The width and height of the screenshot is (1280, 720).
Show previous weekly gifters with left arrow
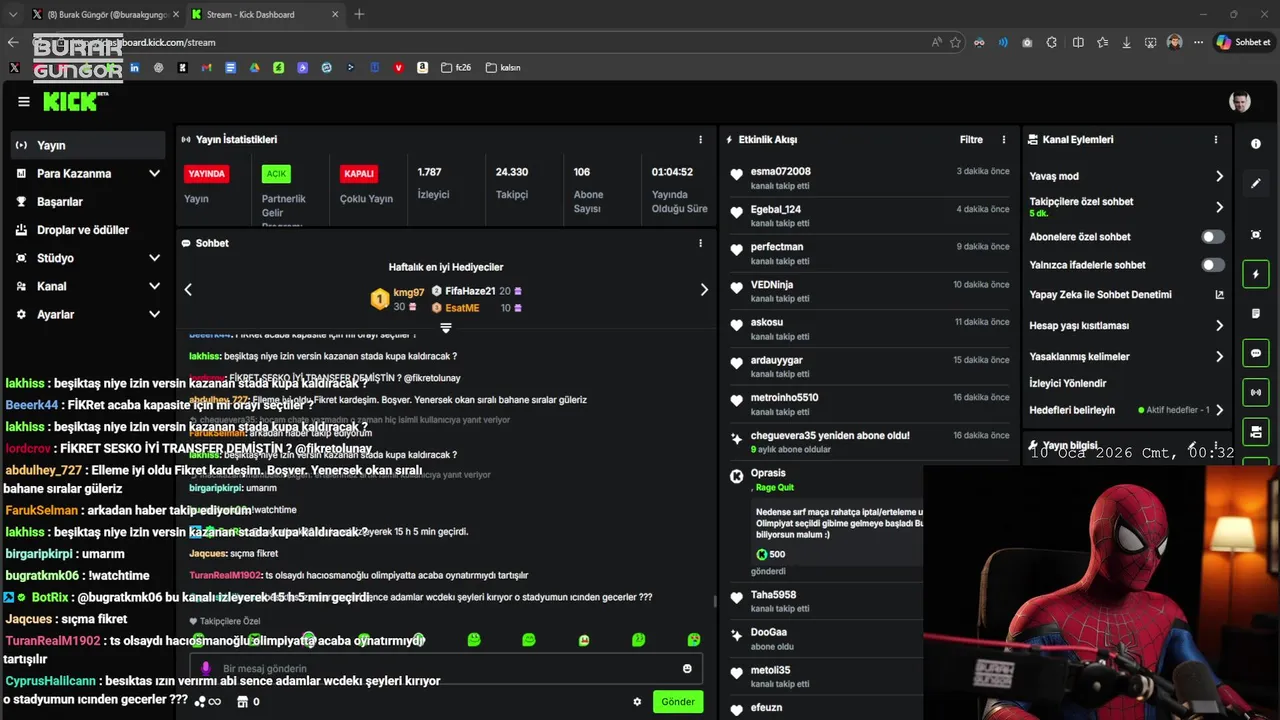(x=188, y=289)
